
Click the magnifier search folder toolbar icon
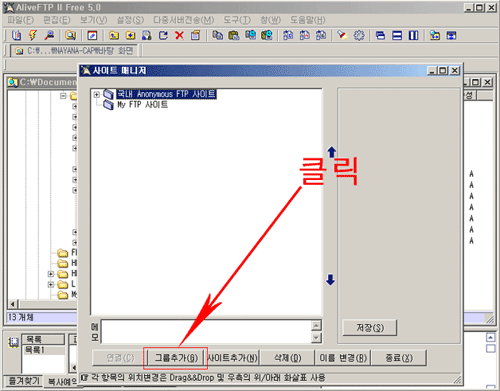tap(70, 35)
